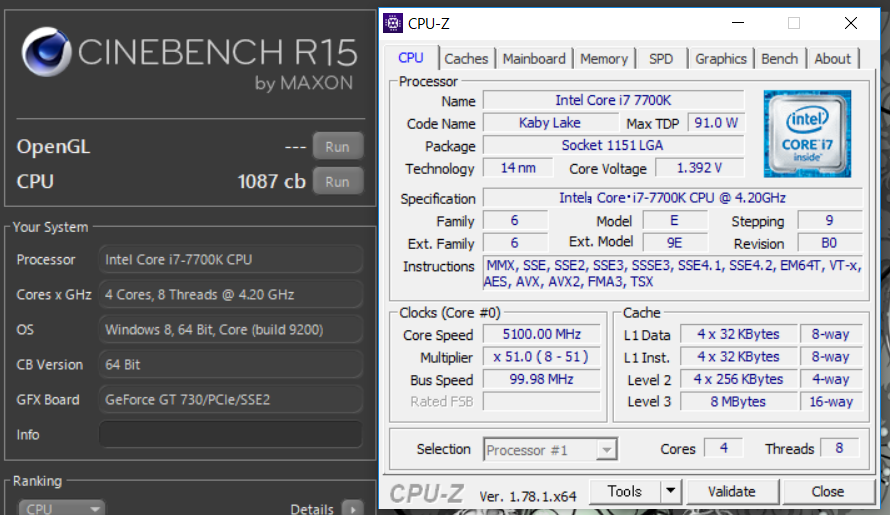Click the Stepping value 9
890x515 pixels.
[829, 220]
